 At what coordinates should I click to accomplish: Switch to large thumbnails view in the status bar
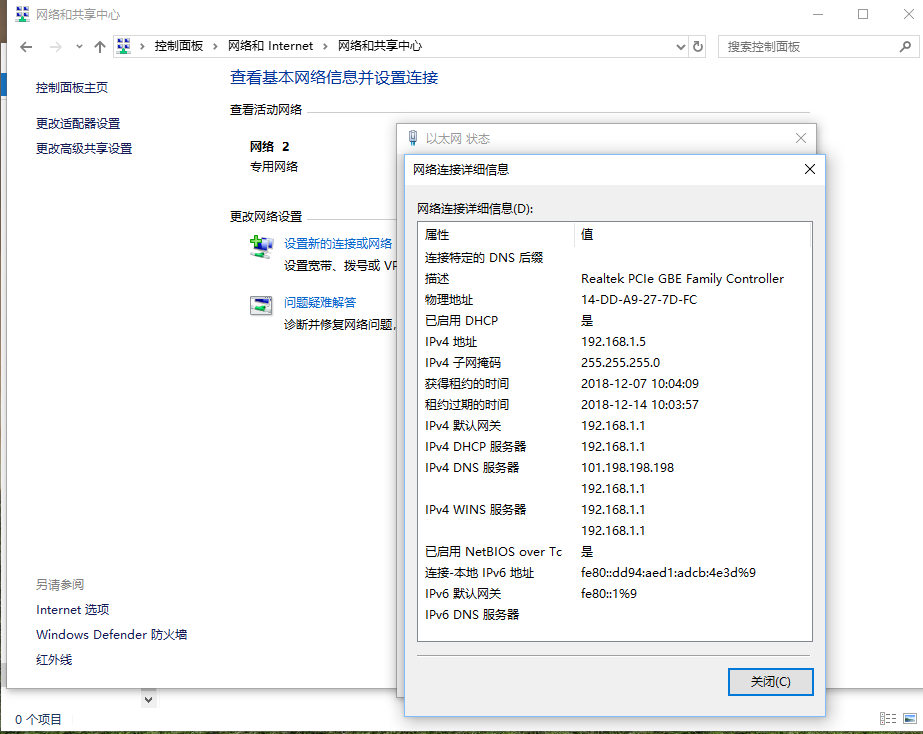tap(908, 718)
